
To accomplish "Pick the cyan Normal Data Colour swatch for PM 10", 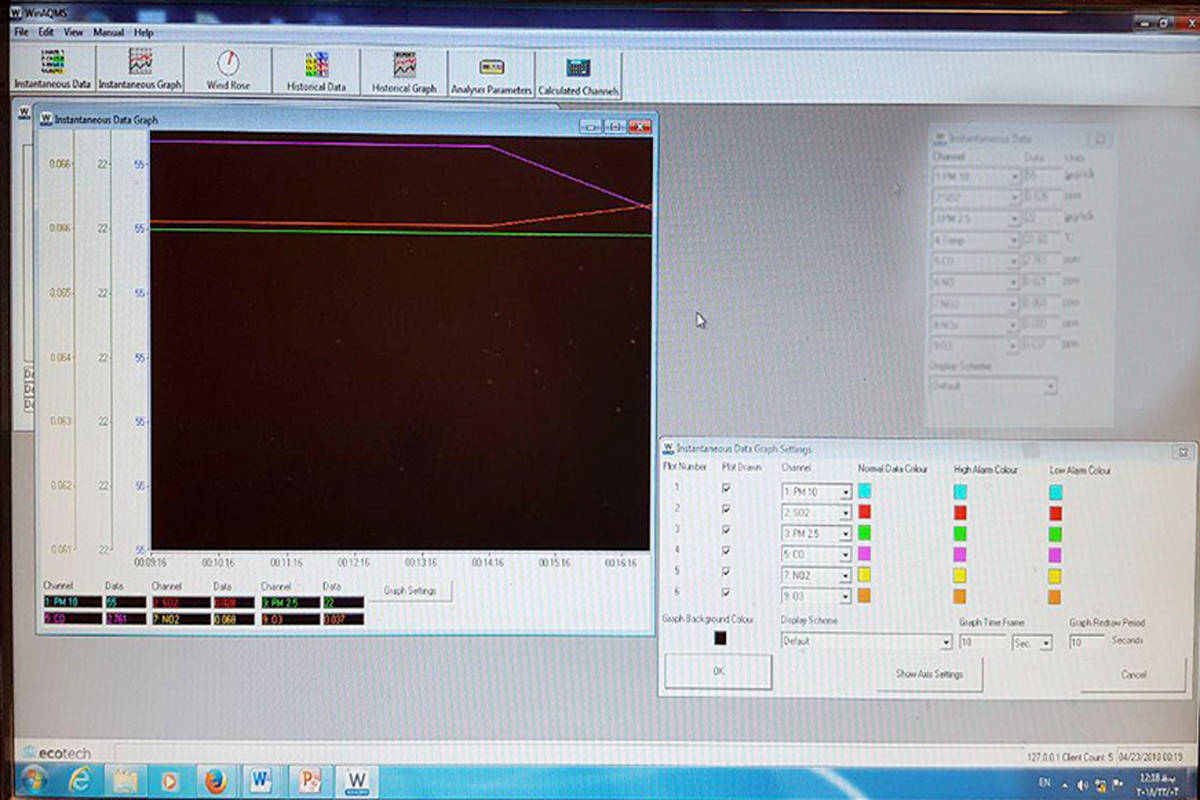I will point(865,491).
